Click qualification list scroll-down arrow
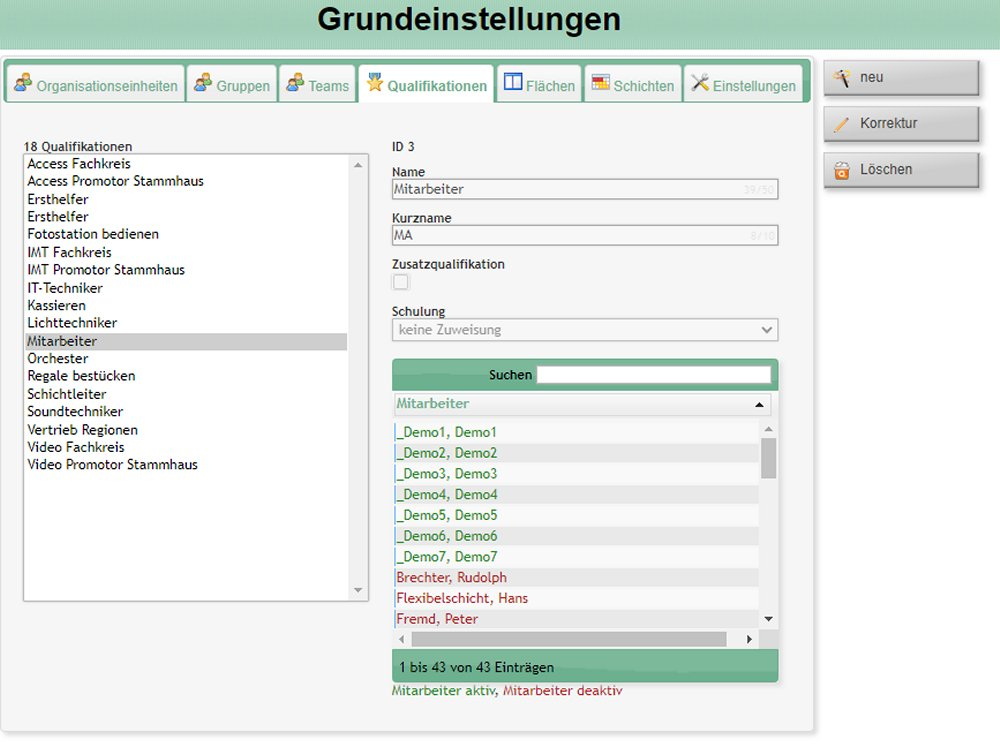The height and width of the screenshot is (755, 1000). 358,590
